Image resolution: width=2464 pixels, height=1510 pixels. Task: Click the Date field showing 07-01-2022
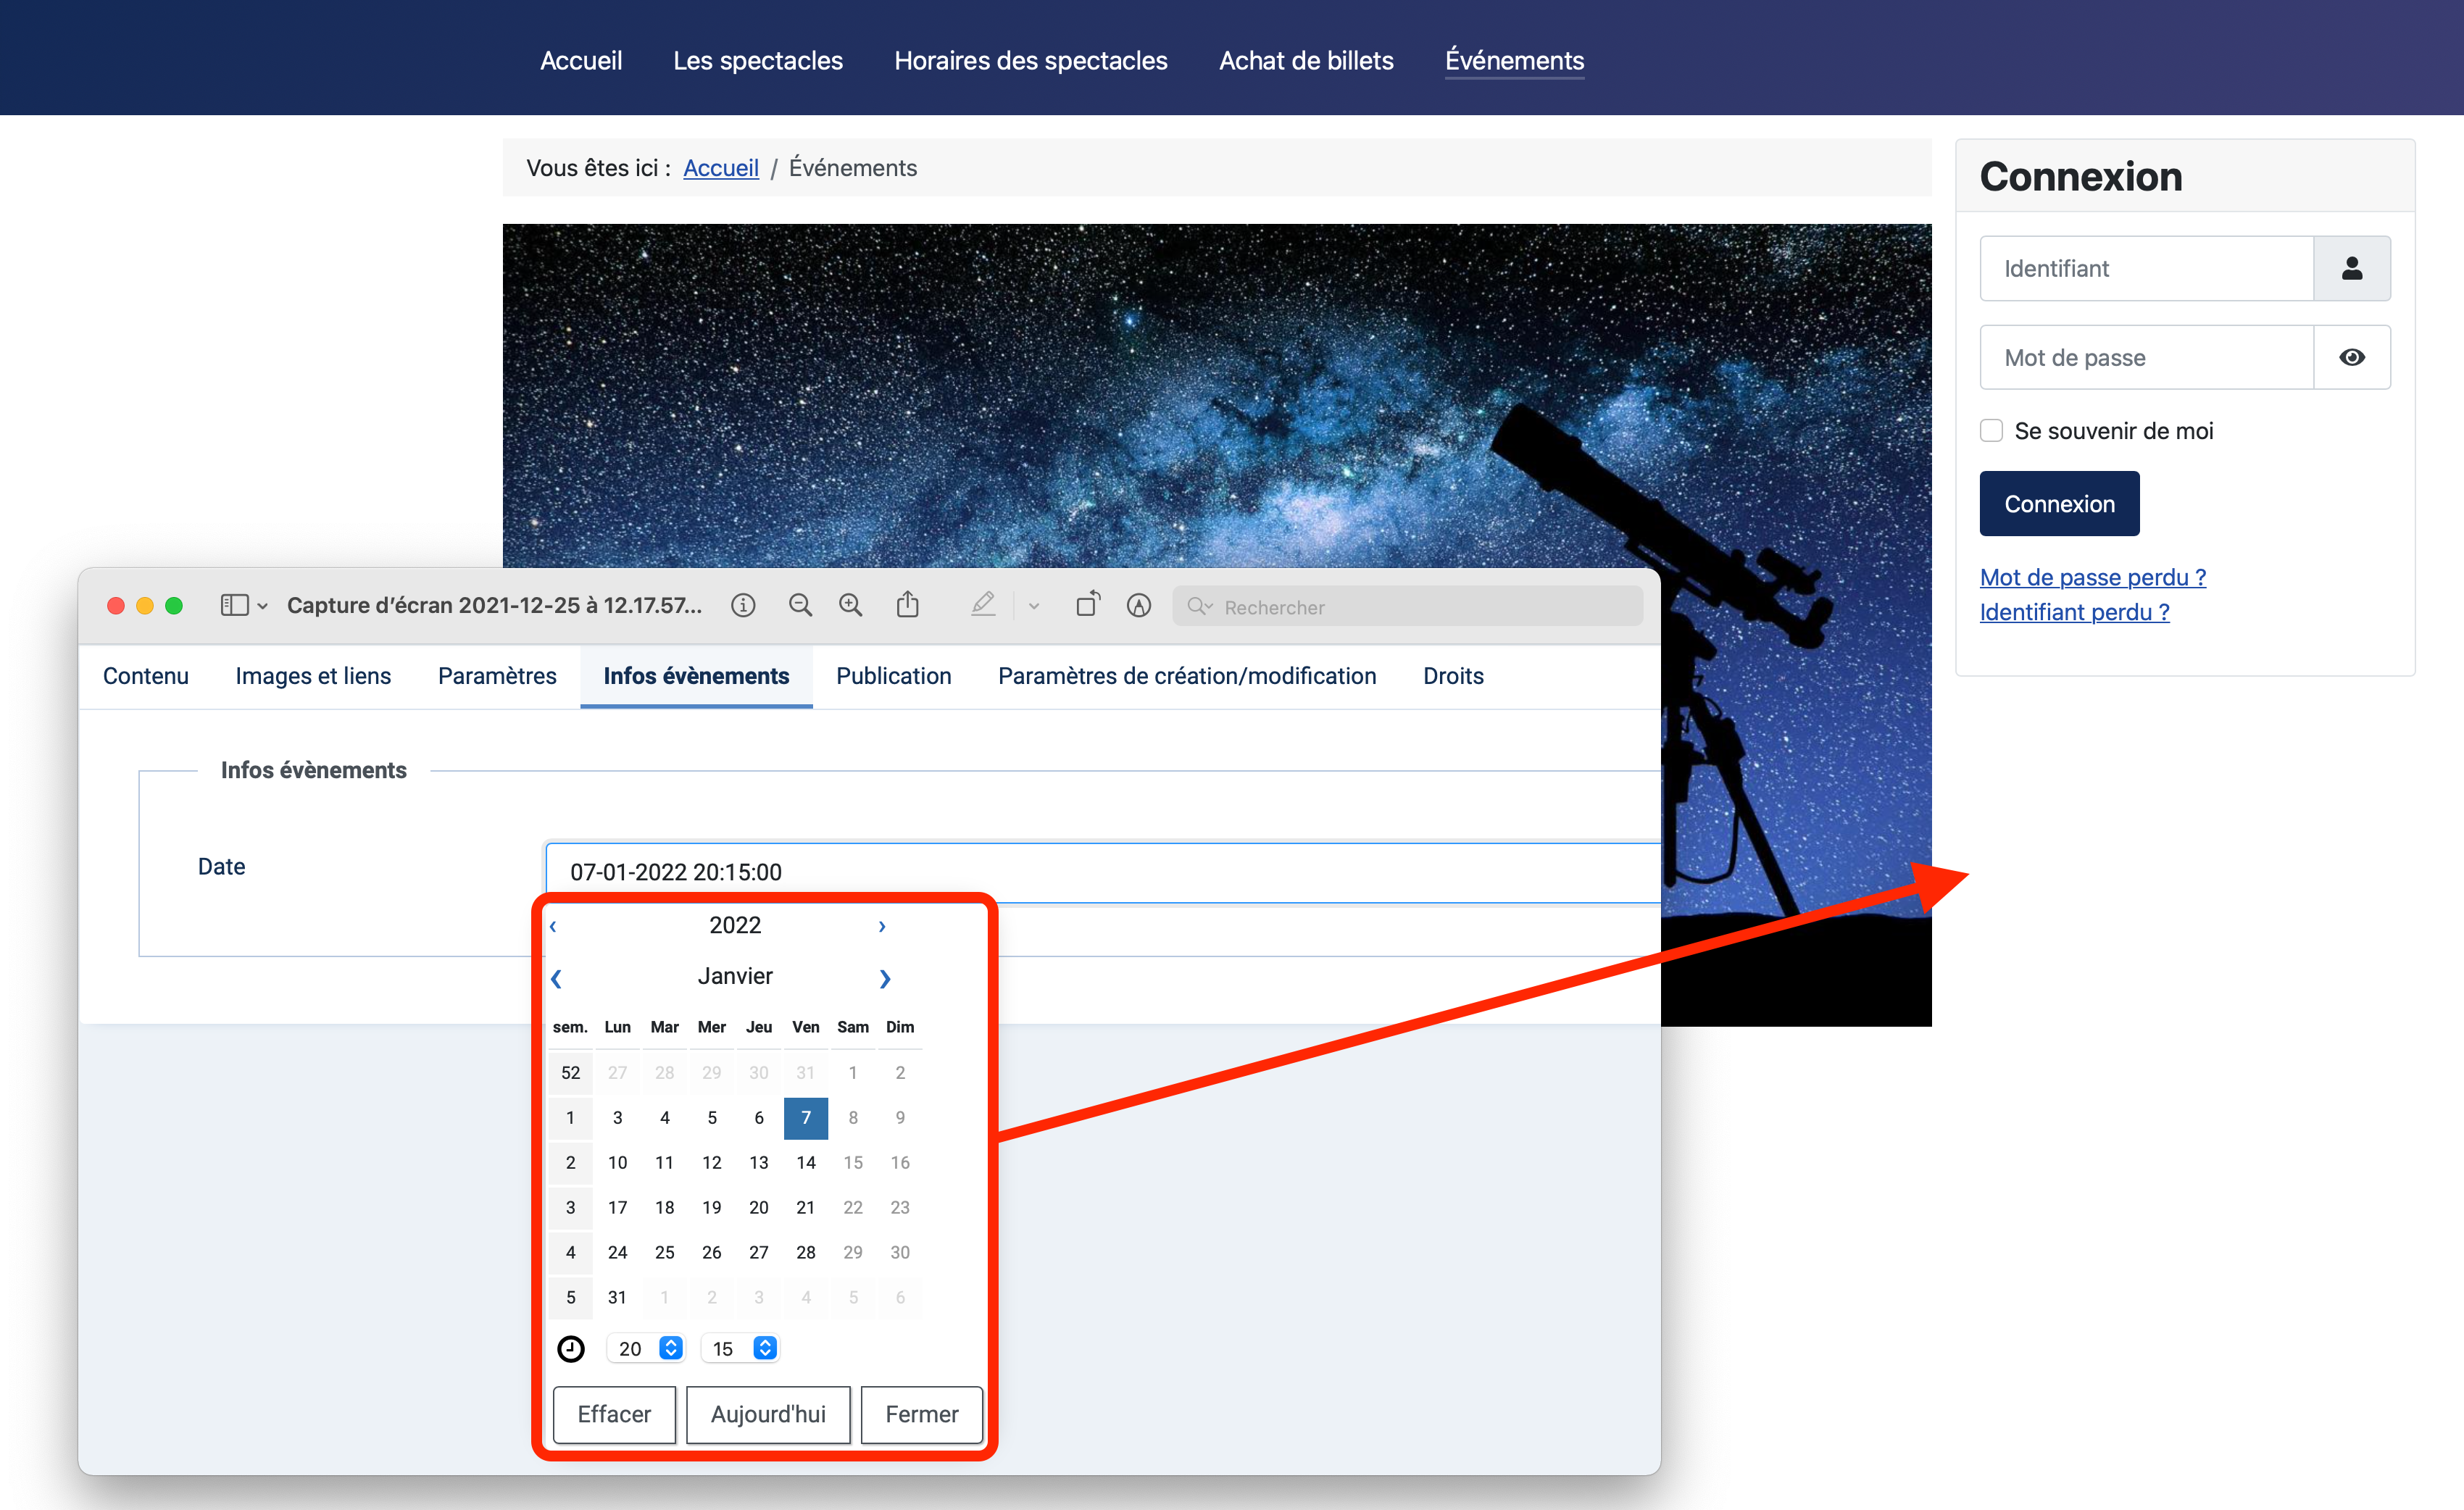(x=1102, y=872)
